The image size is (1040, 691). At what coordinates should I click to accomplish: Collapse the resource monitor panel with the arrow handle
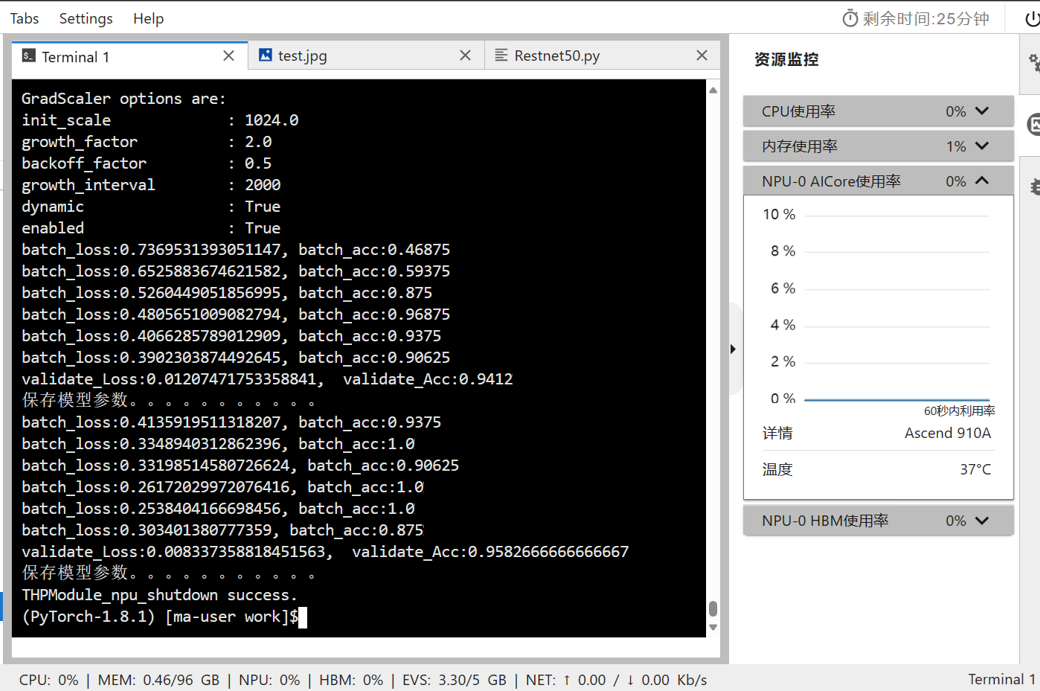[733, 349]
